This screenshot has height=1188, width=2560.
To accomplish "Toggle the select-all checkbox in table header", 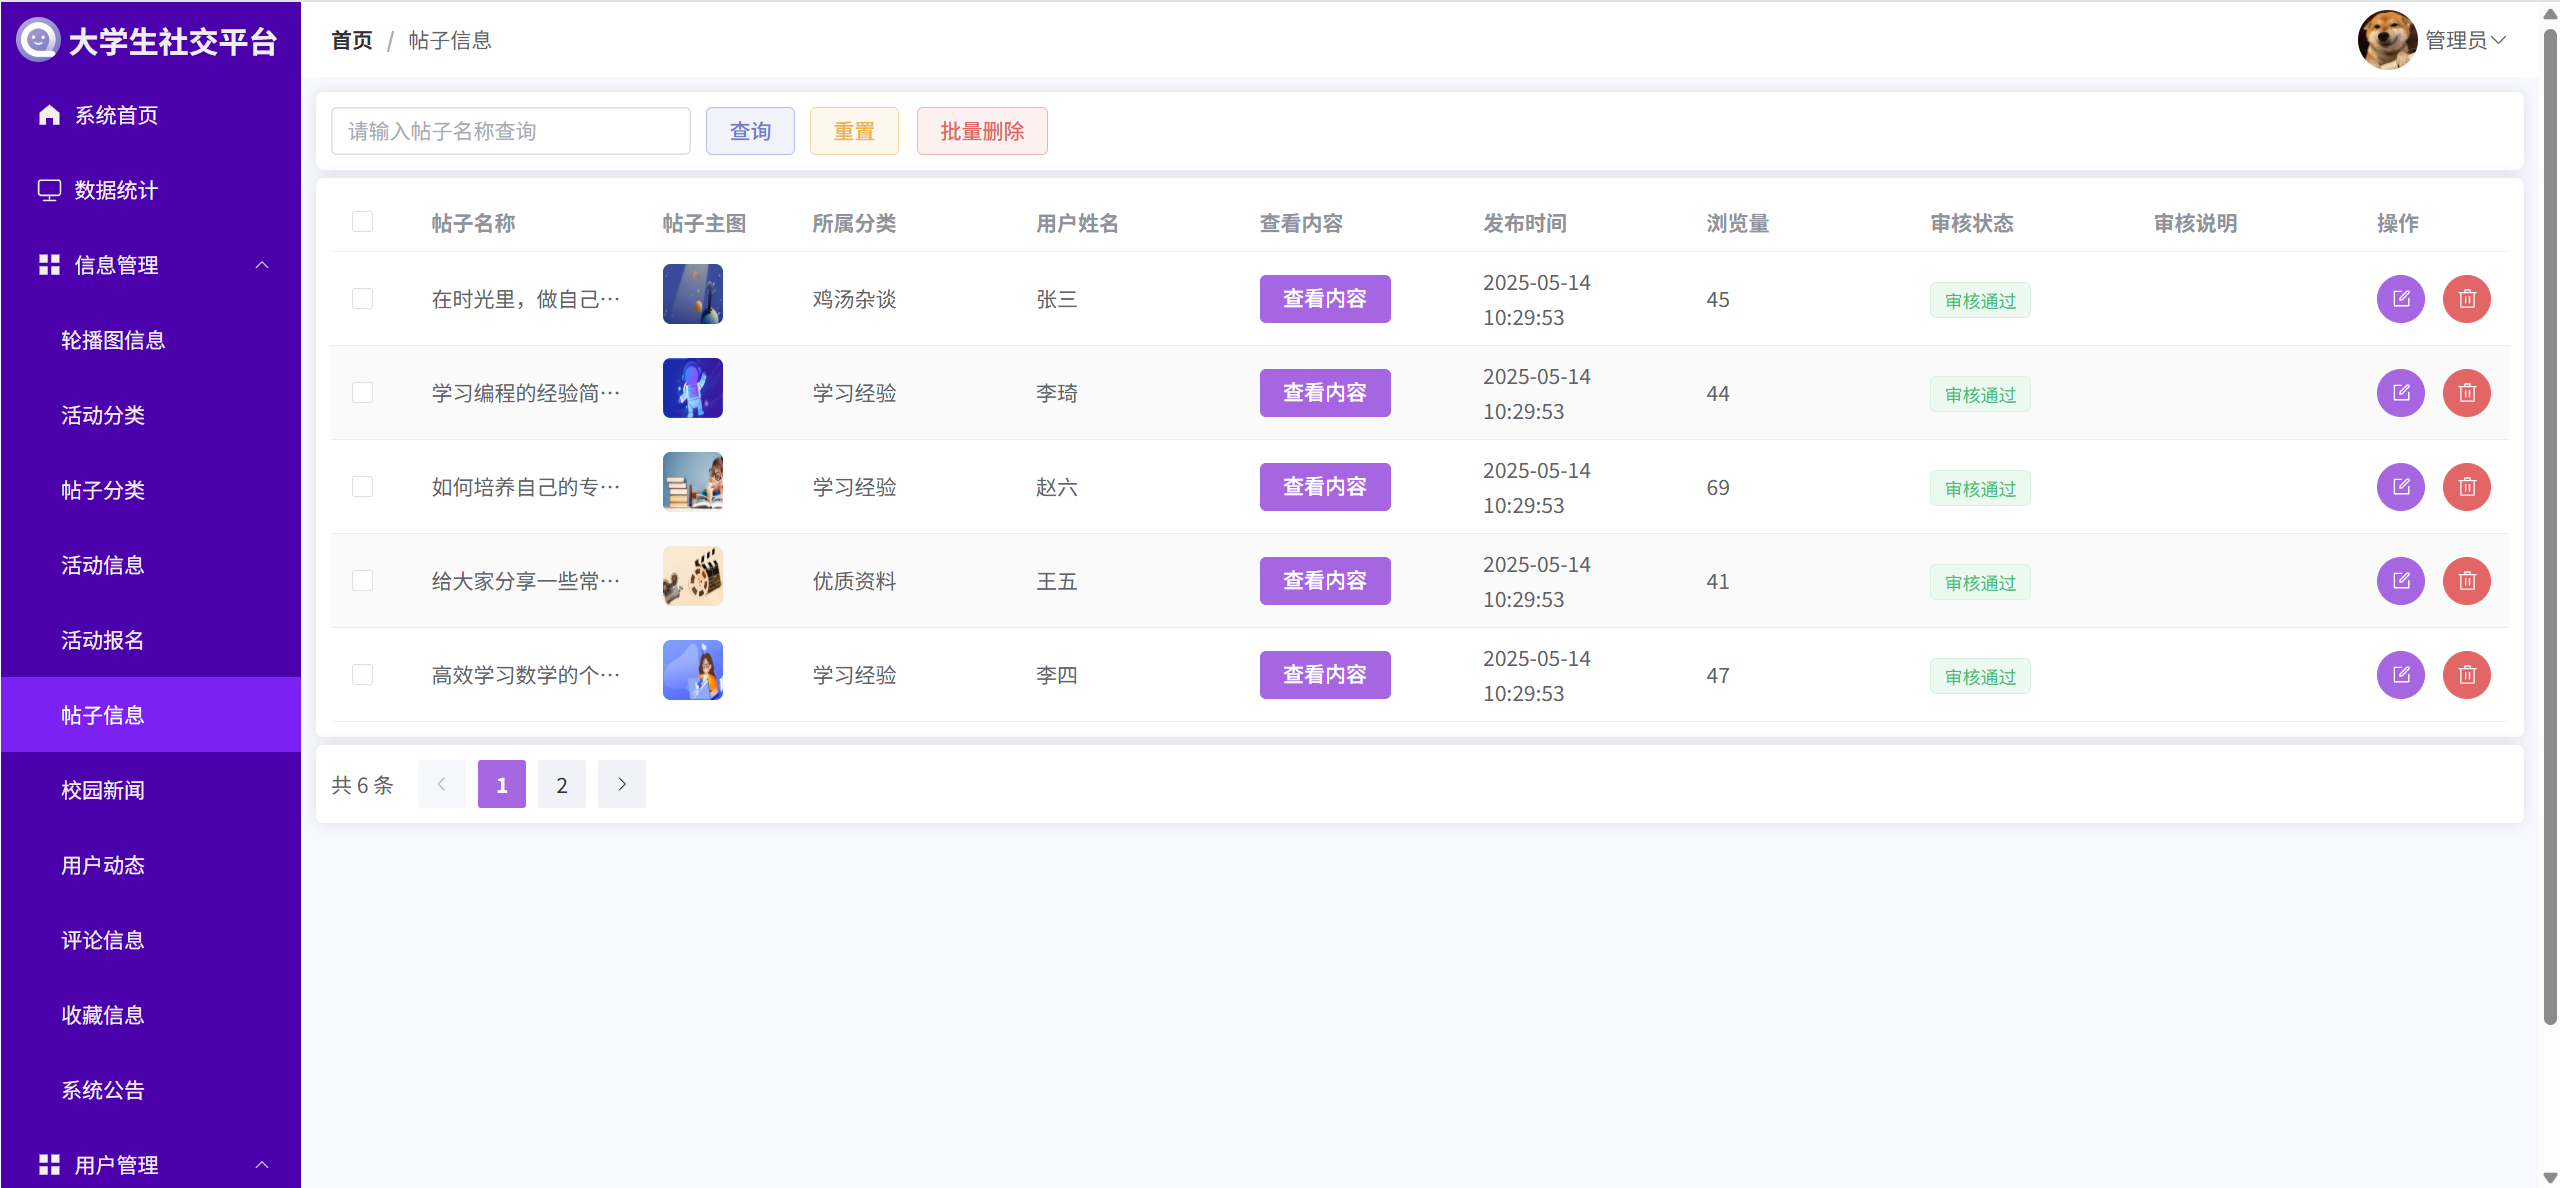I will pyautogui.click(x=362, y=222).
